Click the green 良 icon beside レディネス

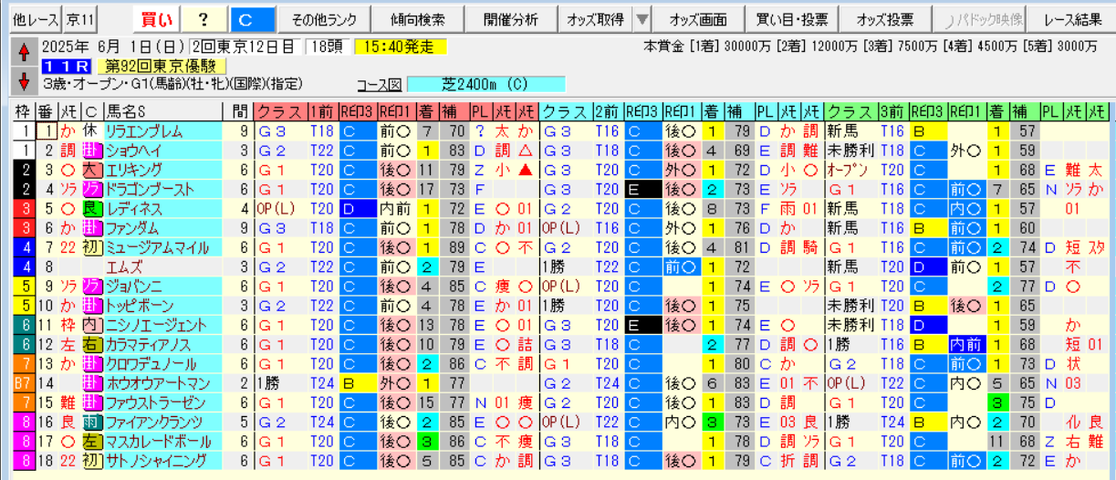click(91, 209)
